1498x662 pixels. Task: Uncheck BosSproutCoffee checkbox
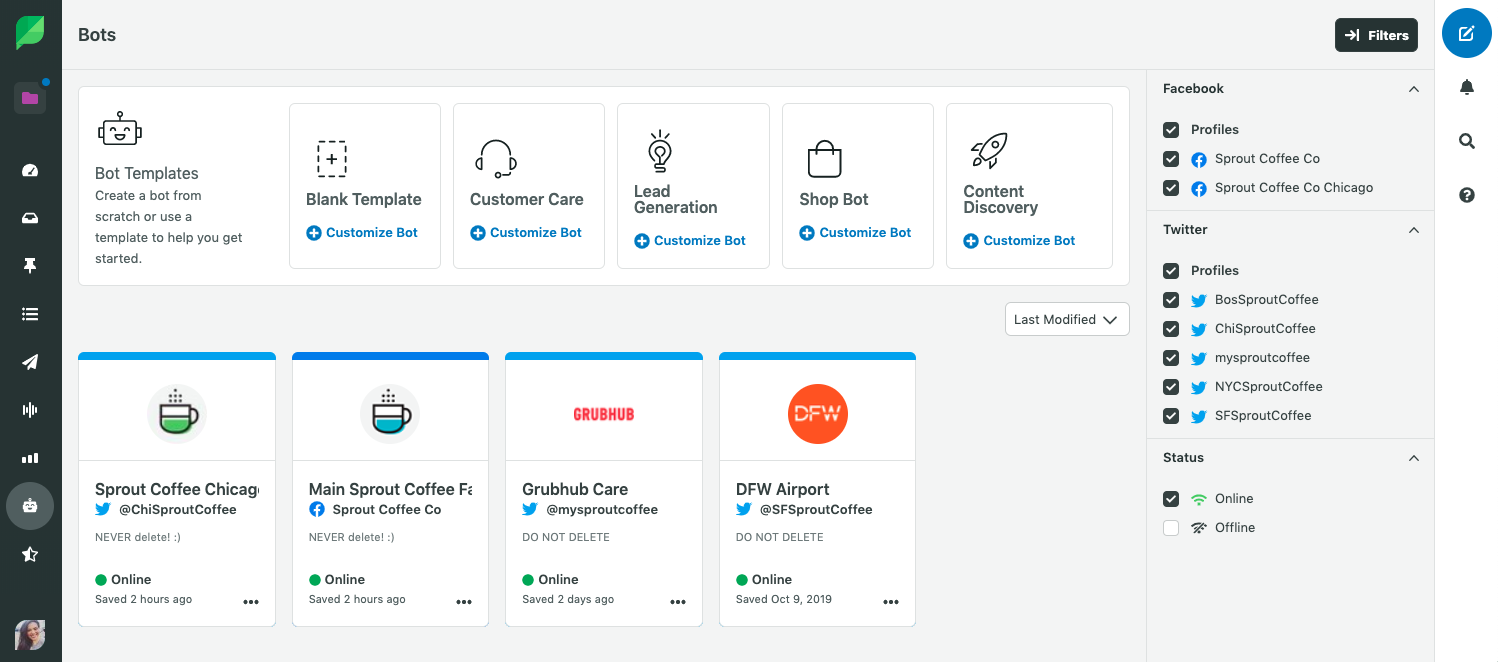click(x=1171, y=300)
